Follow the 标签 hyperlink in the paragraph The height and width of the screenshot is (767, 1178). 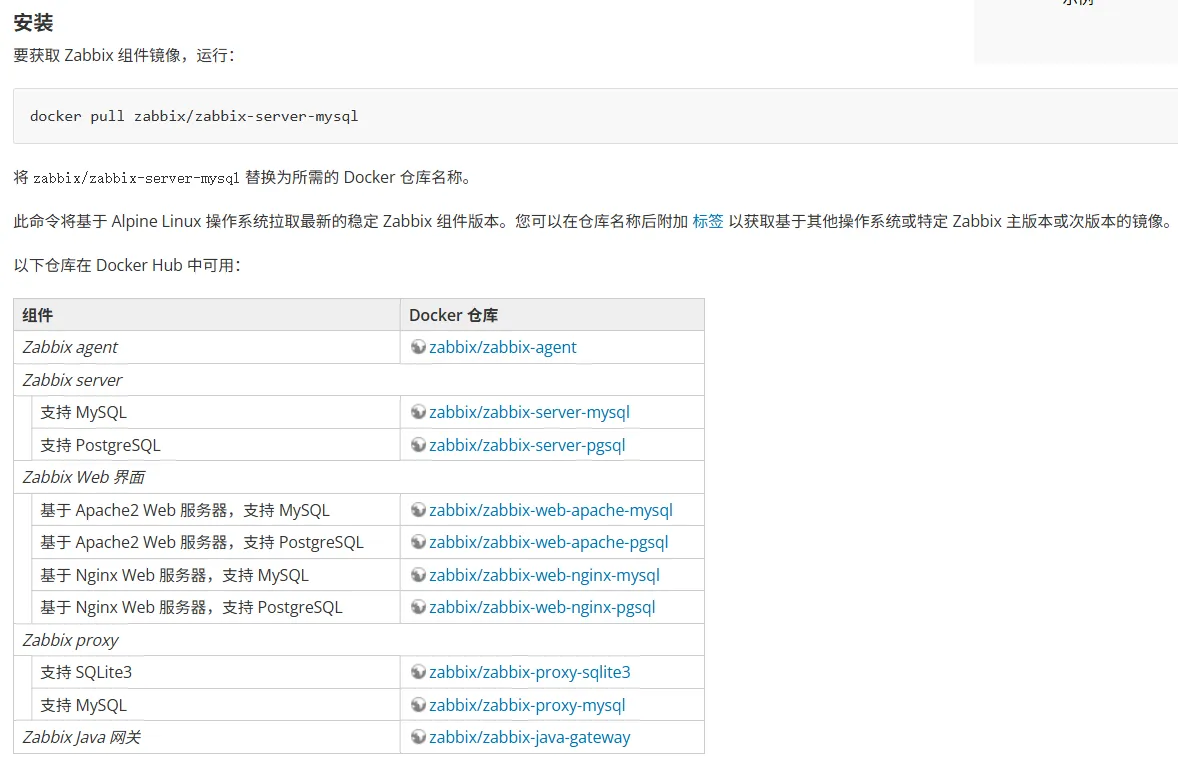tap(708, 221)
